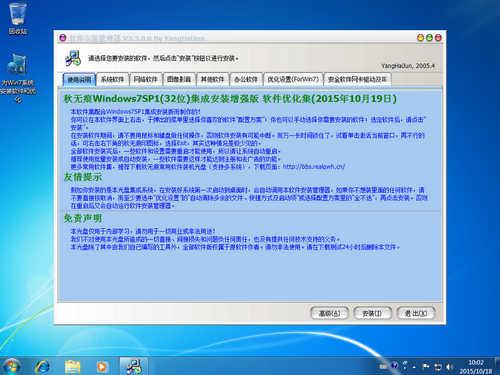Click the installer logo icon in header
This screenshot has height=375, width=500.
73,58
